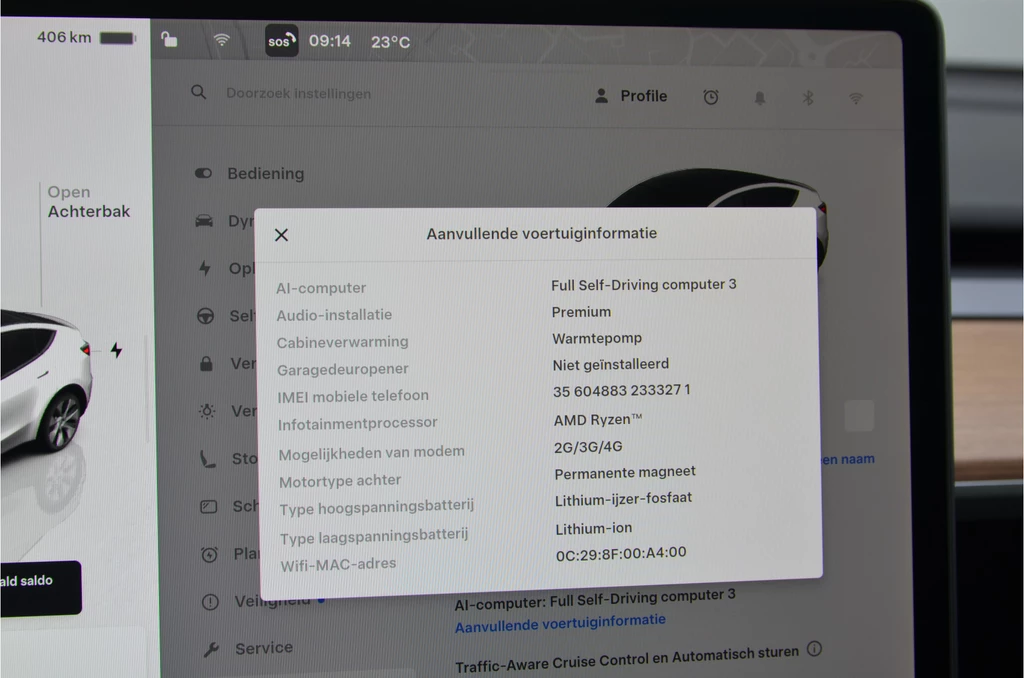Viewport: 1024px width, 678px height.
Task: Focus the Doorzoek instellingen search field
Action: [x=298, y=93]
